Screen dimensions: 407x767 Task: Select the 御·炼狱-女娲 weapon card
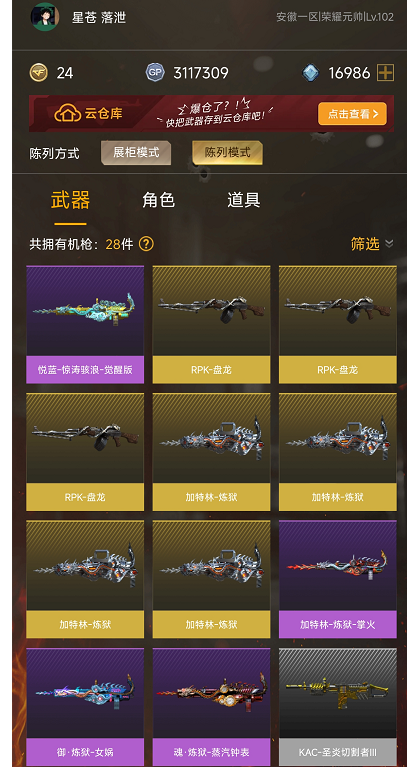click(x=85, y=707)
